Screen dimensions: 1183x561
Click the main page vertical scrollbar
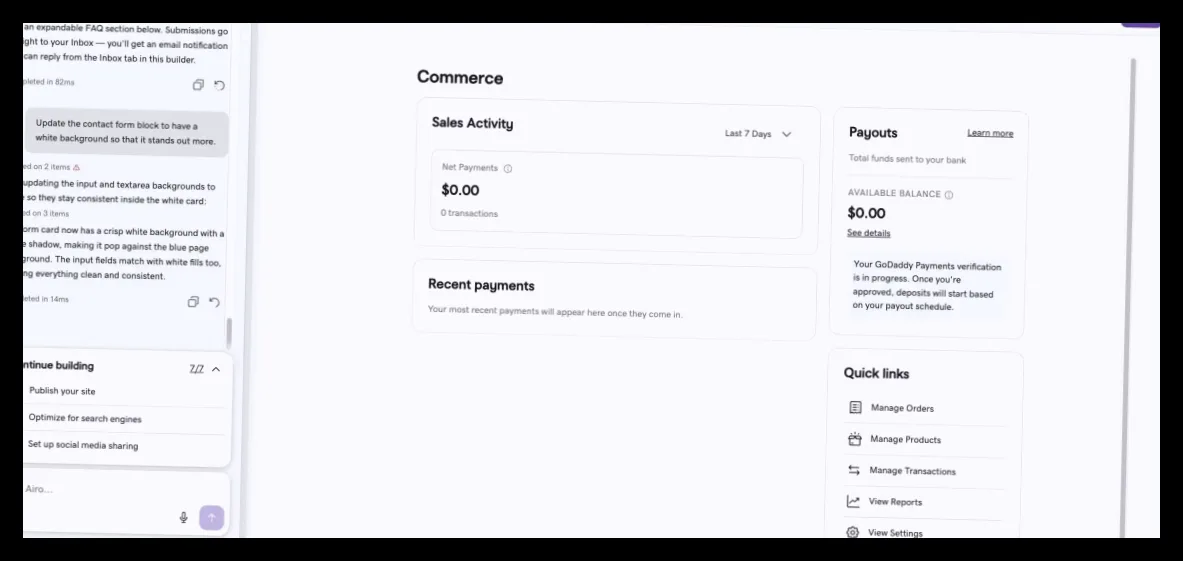pos(1129,298)
